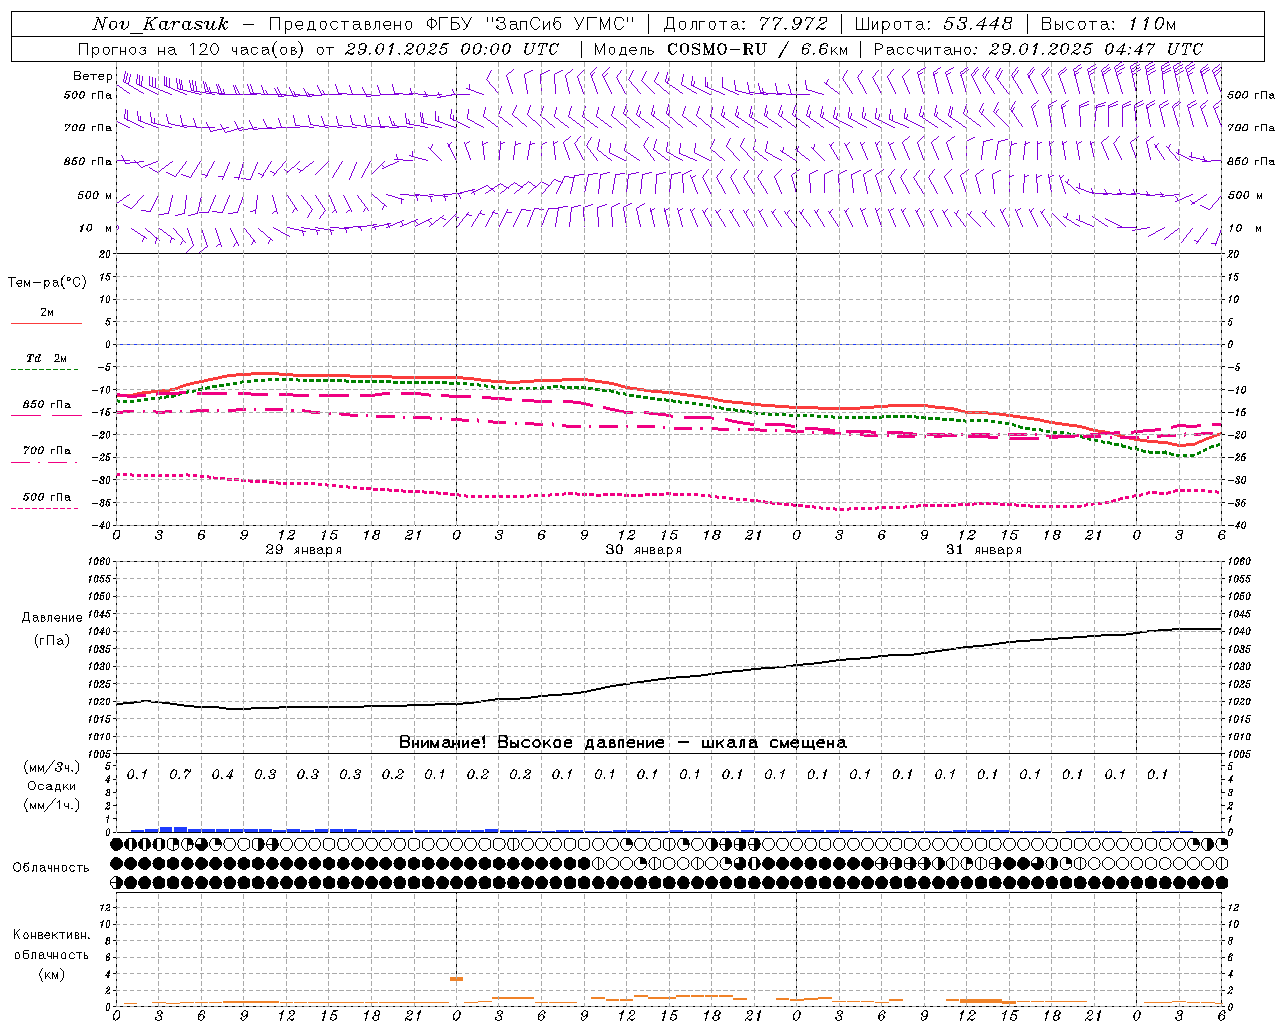Image resolution: width=1280 pixels, height=1024 pixels.
Task: Click the Ветер label of the wind panel
Action: (92, 76)
